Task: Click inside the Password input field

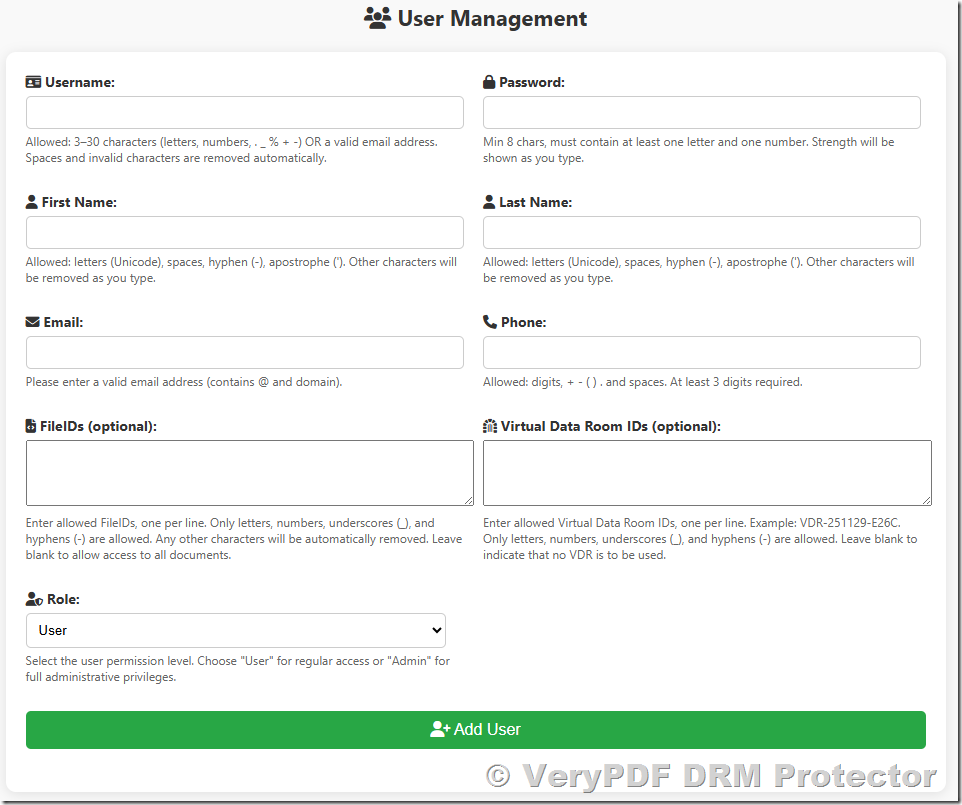Action: pos(701,112)
